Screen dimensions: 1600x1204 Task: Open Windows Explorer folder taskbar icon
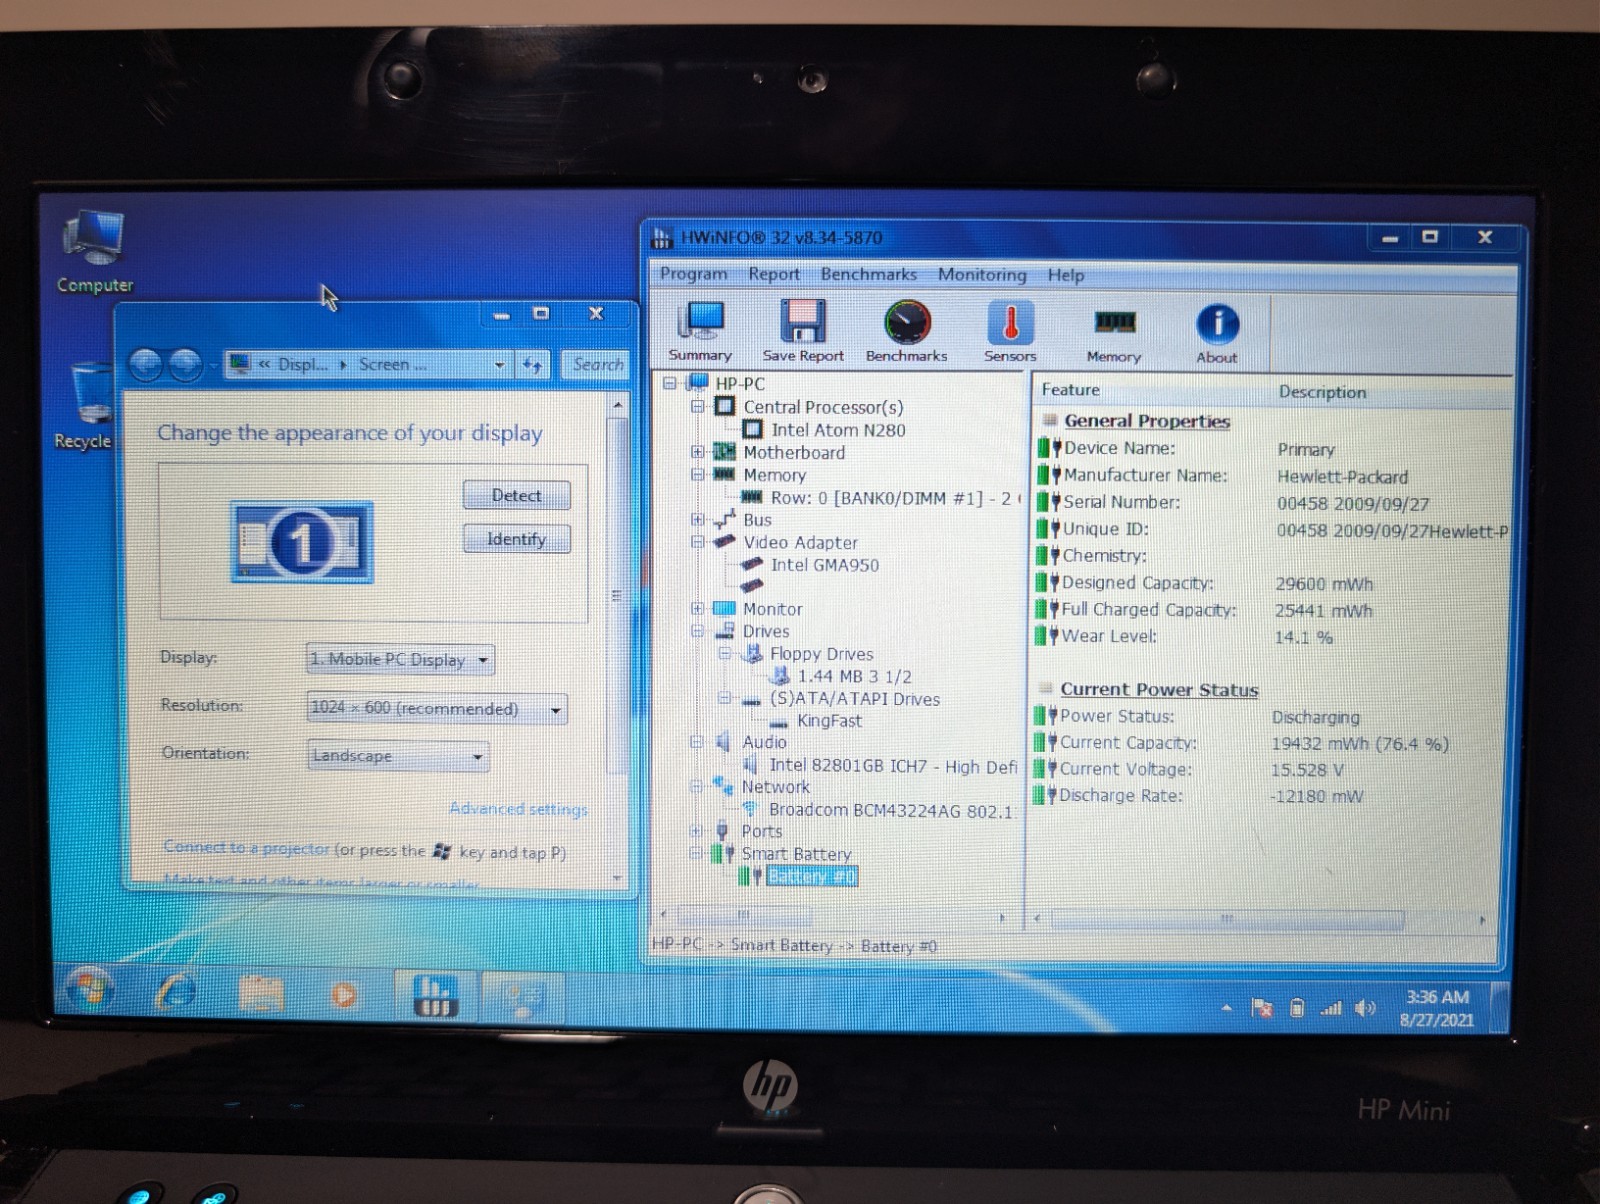(260, 995)
